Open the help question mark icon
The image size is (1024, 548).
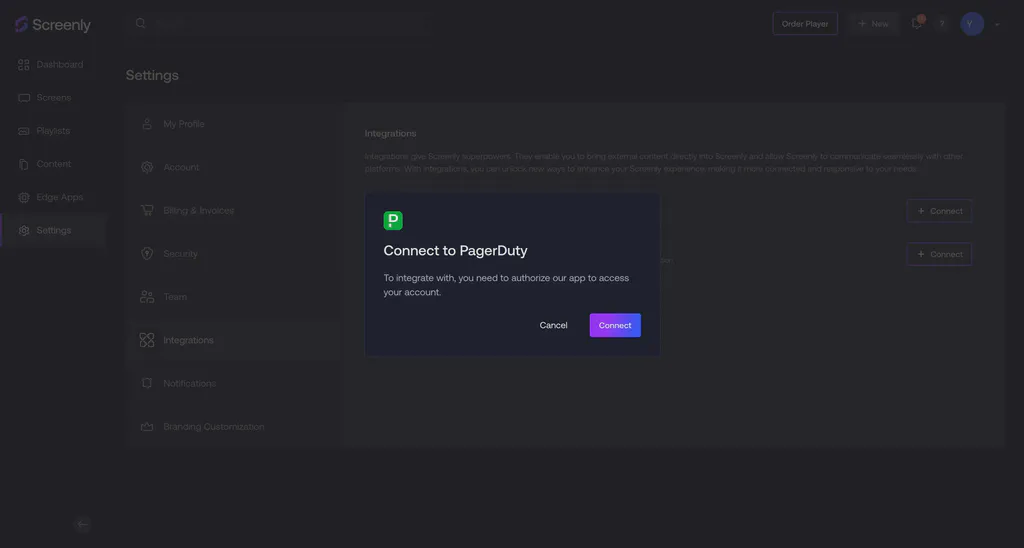point(942,24)
